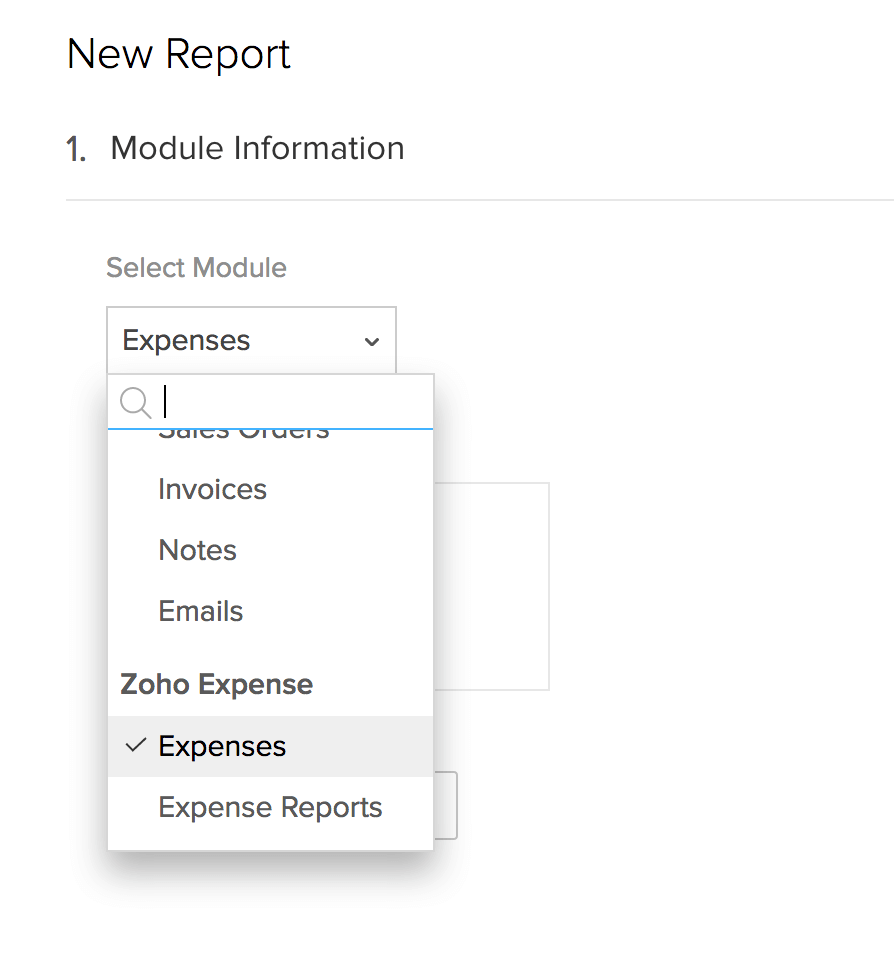Choose the Notes module
The width and height of the screenshot is (894, 964).
click(196, 549)
